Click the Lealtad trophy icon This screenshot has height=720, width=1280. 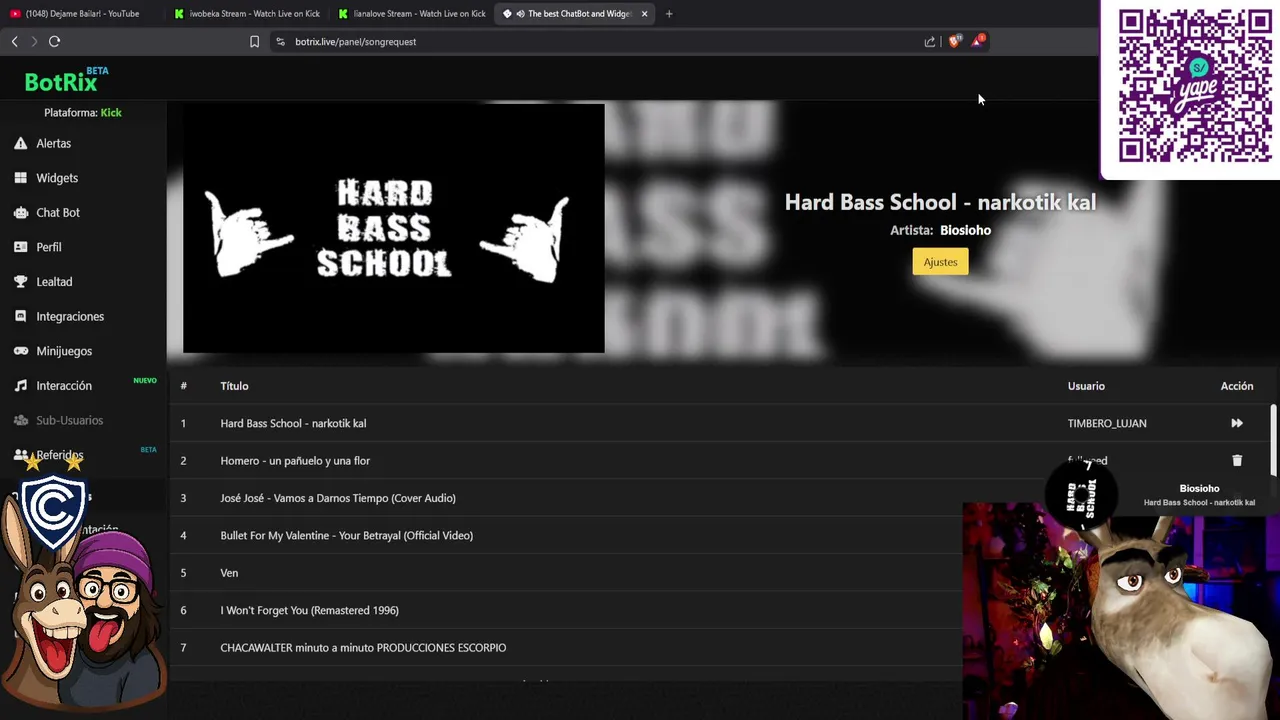(x=20, y=282)
